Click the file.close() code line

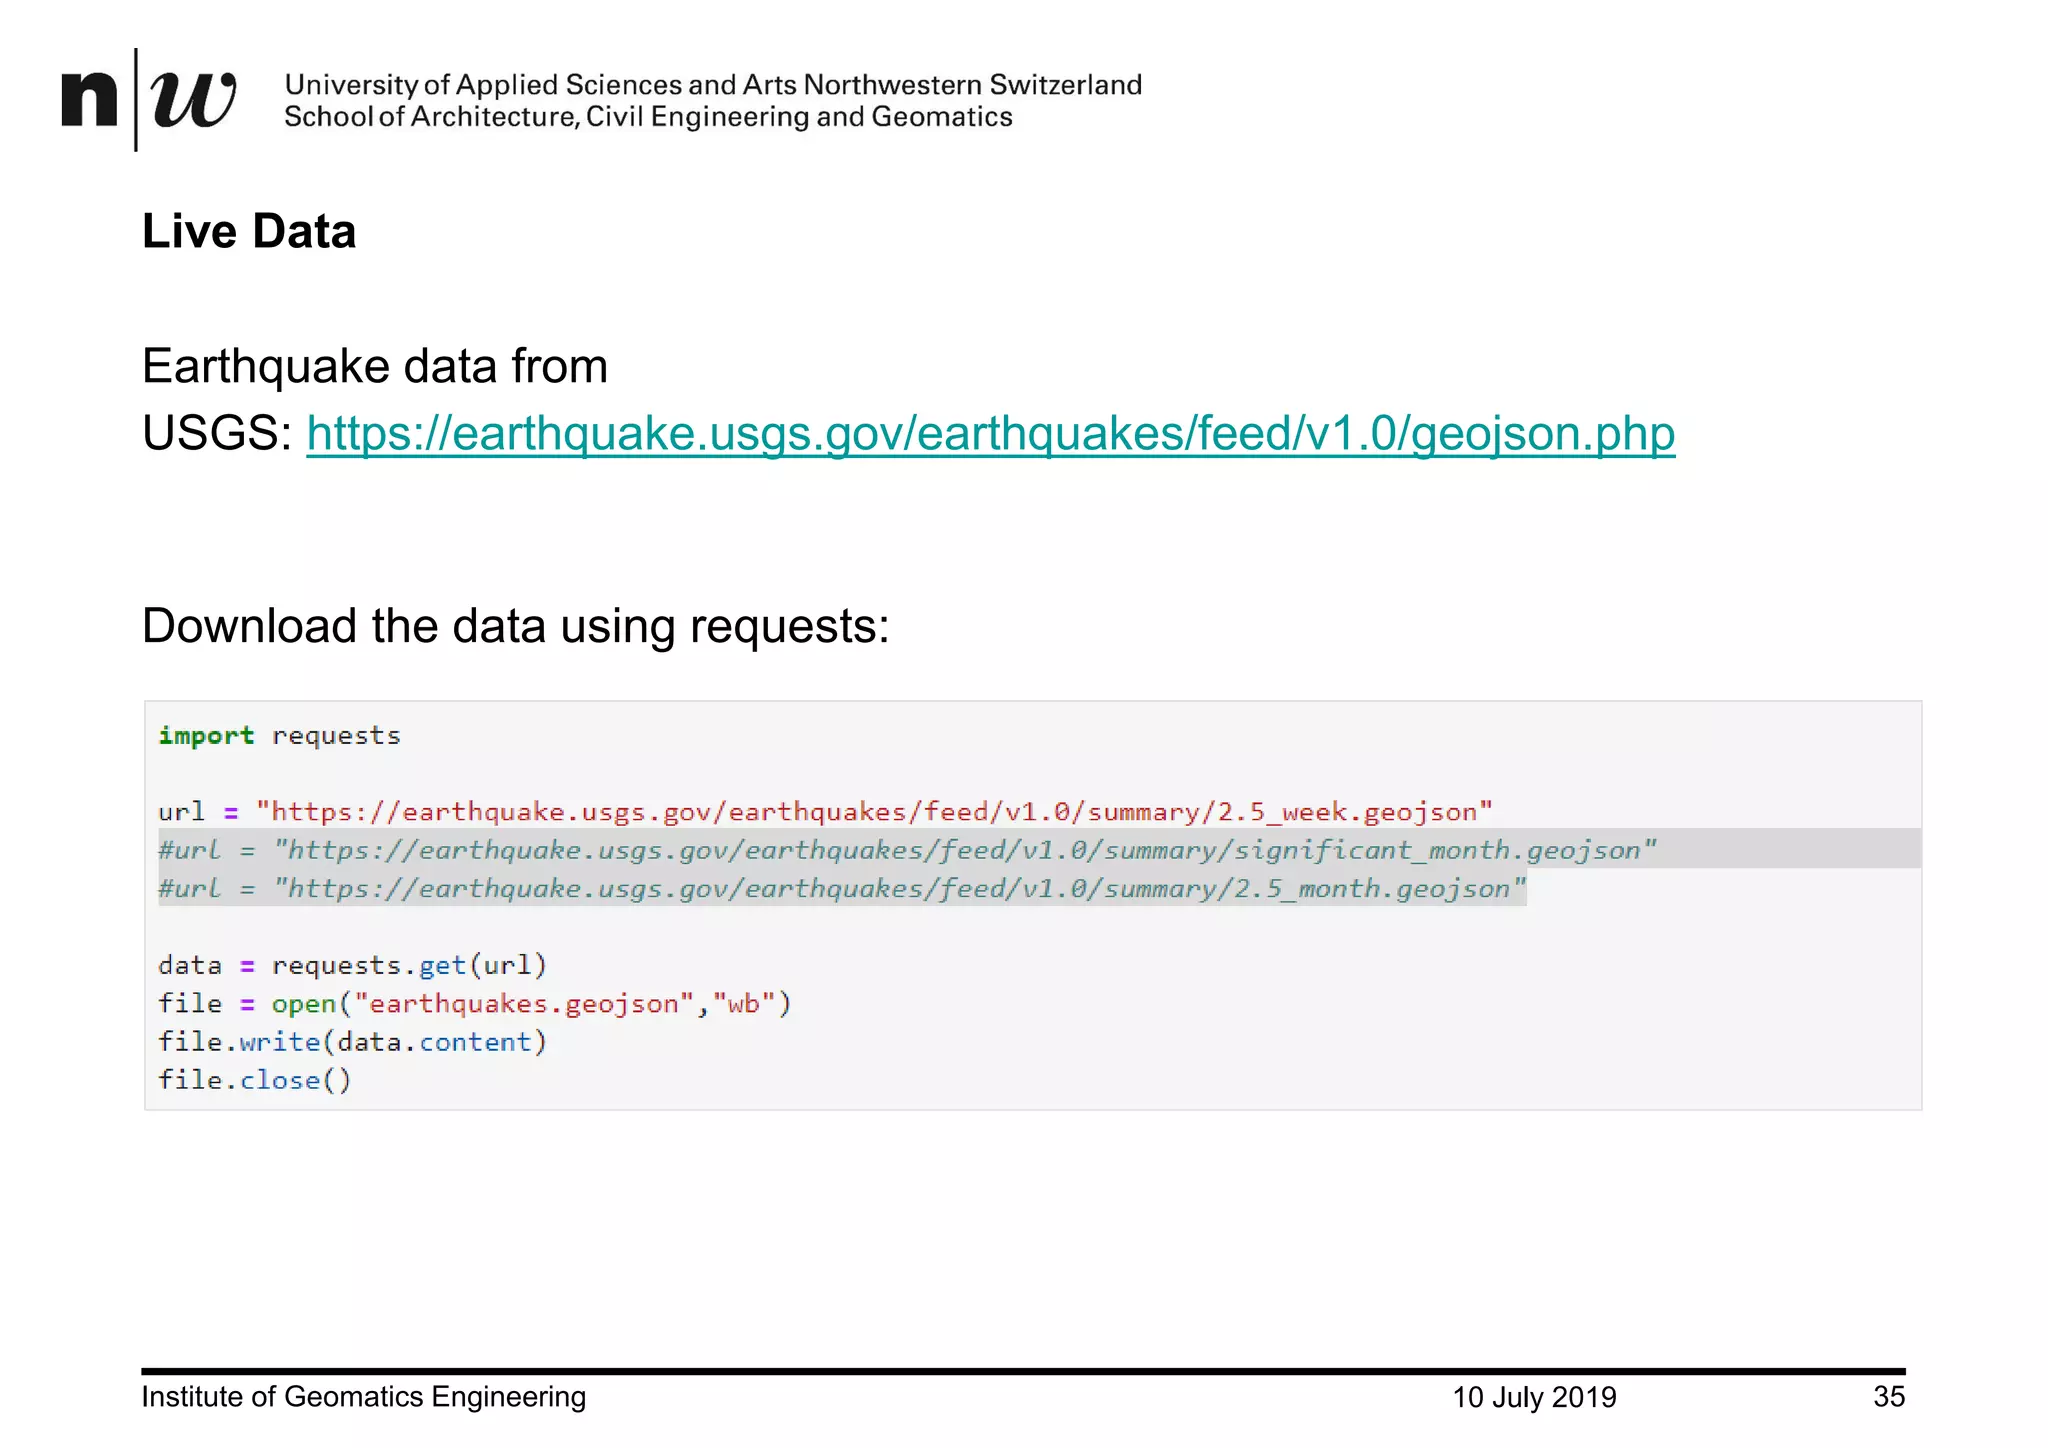click(x=255, y=1080)
